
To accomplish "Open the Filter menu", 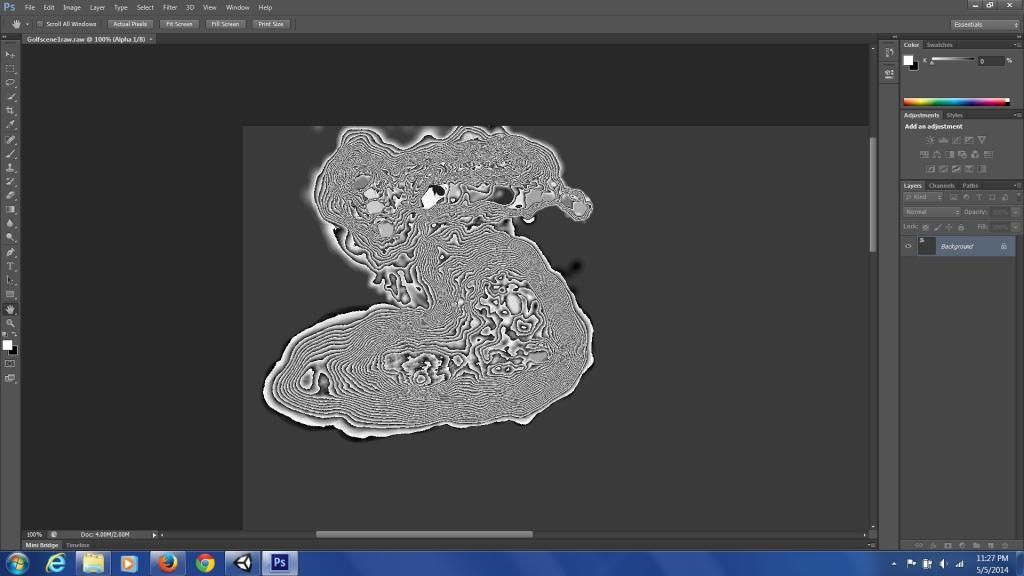I will tap(169, 7).
